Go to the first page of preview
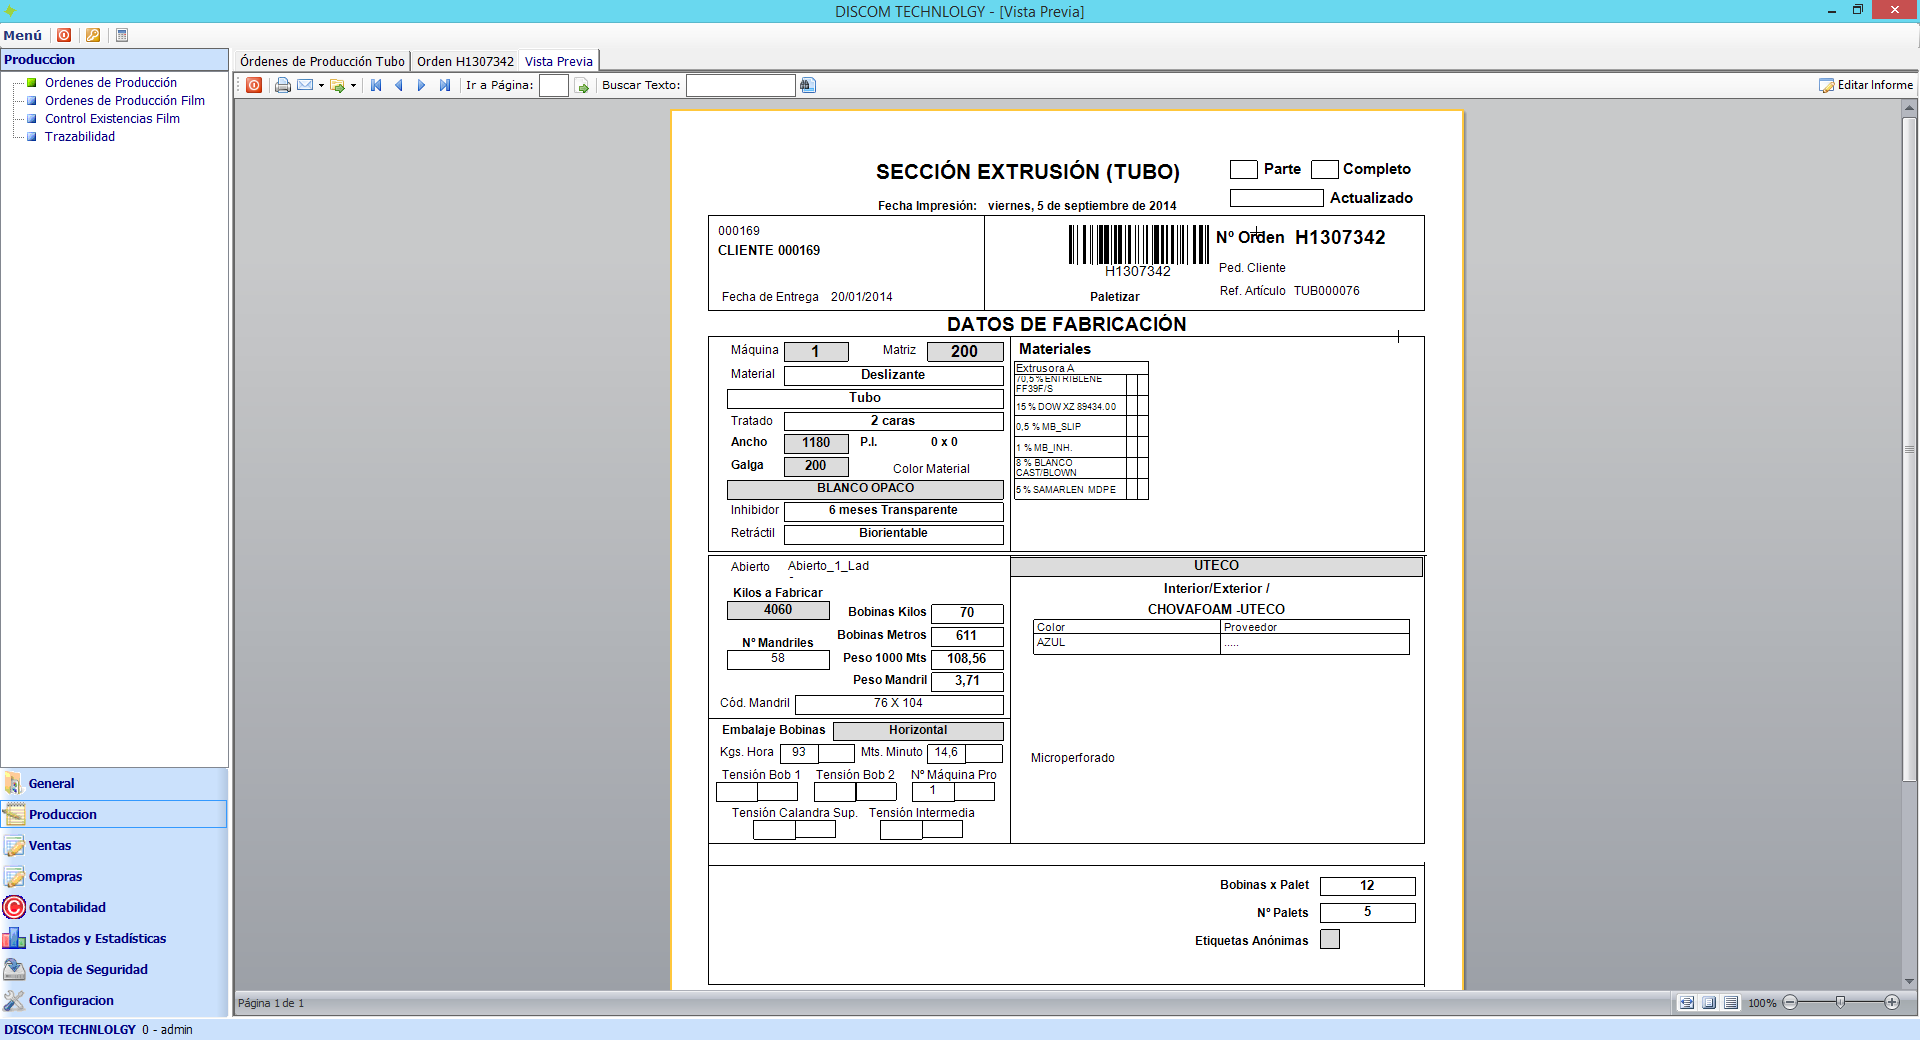Screen dimensions: 1920x1040 (376, 86)
